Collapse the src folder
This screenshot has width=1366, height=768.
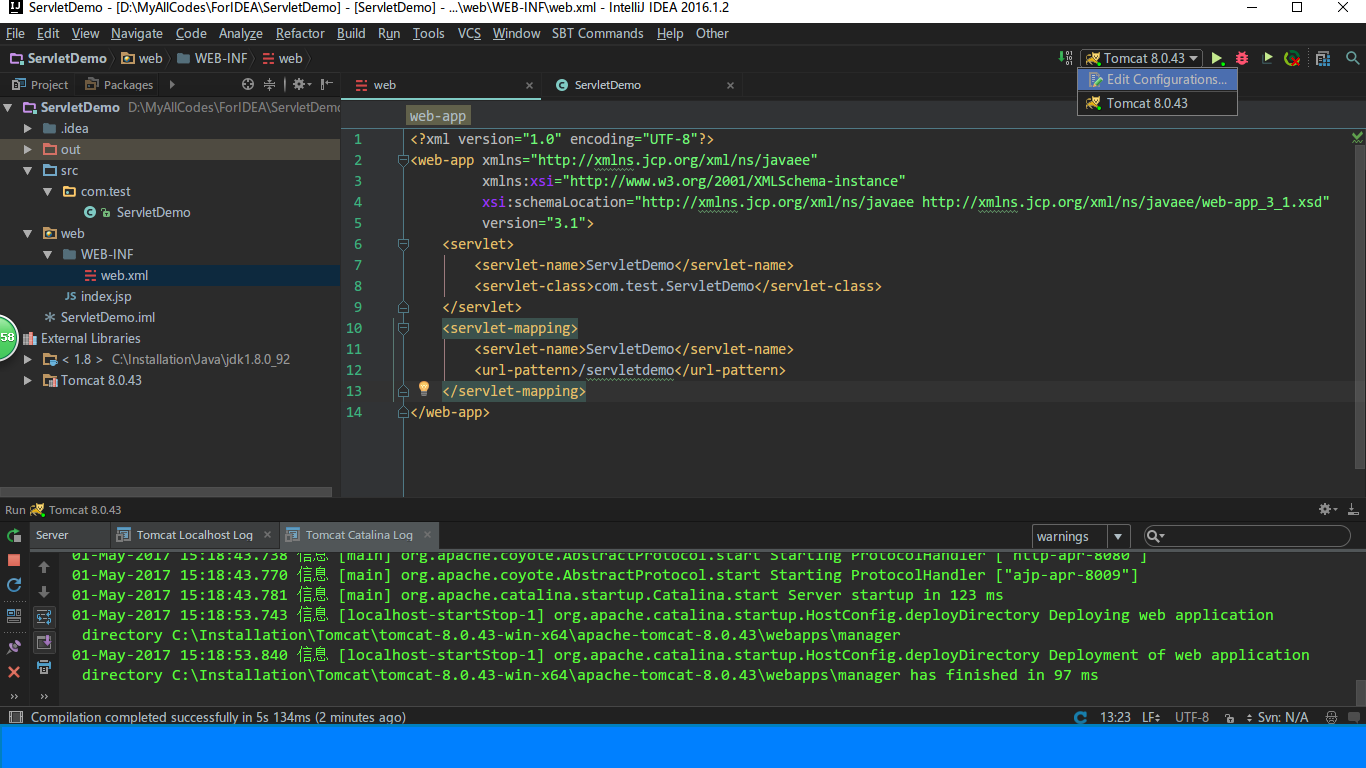point(29,170)
